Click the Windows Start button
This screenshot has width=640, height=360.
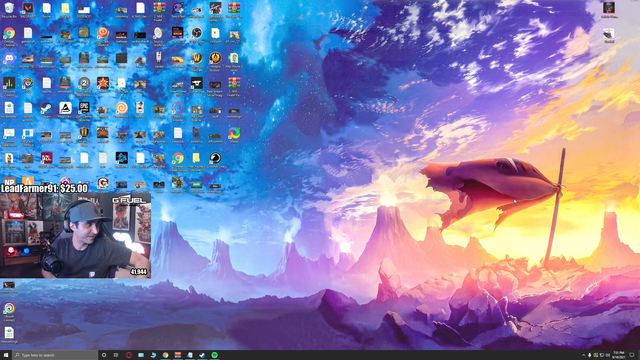6,355
